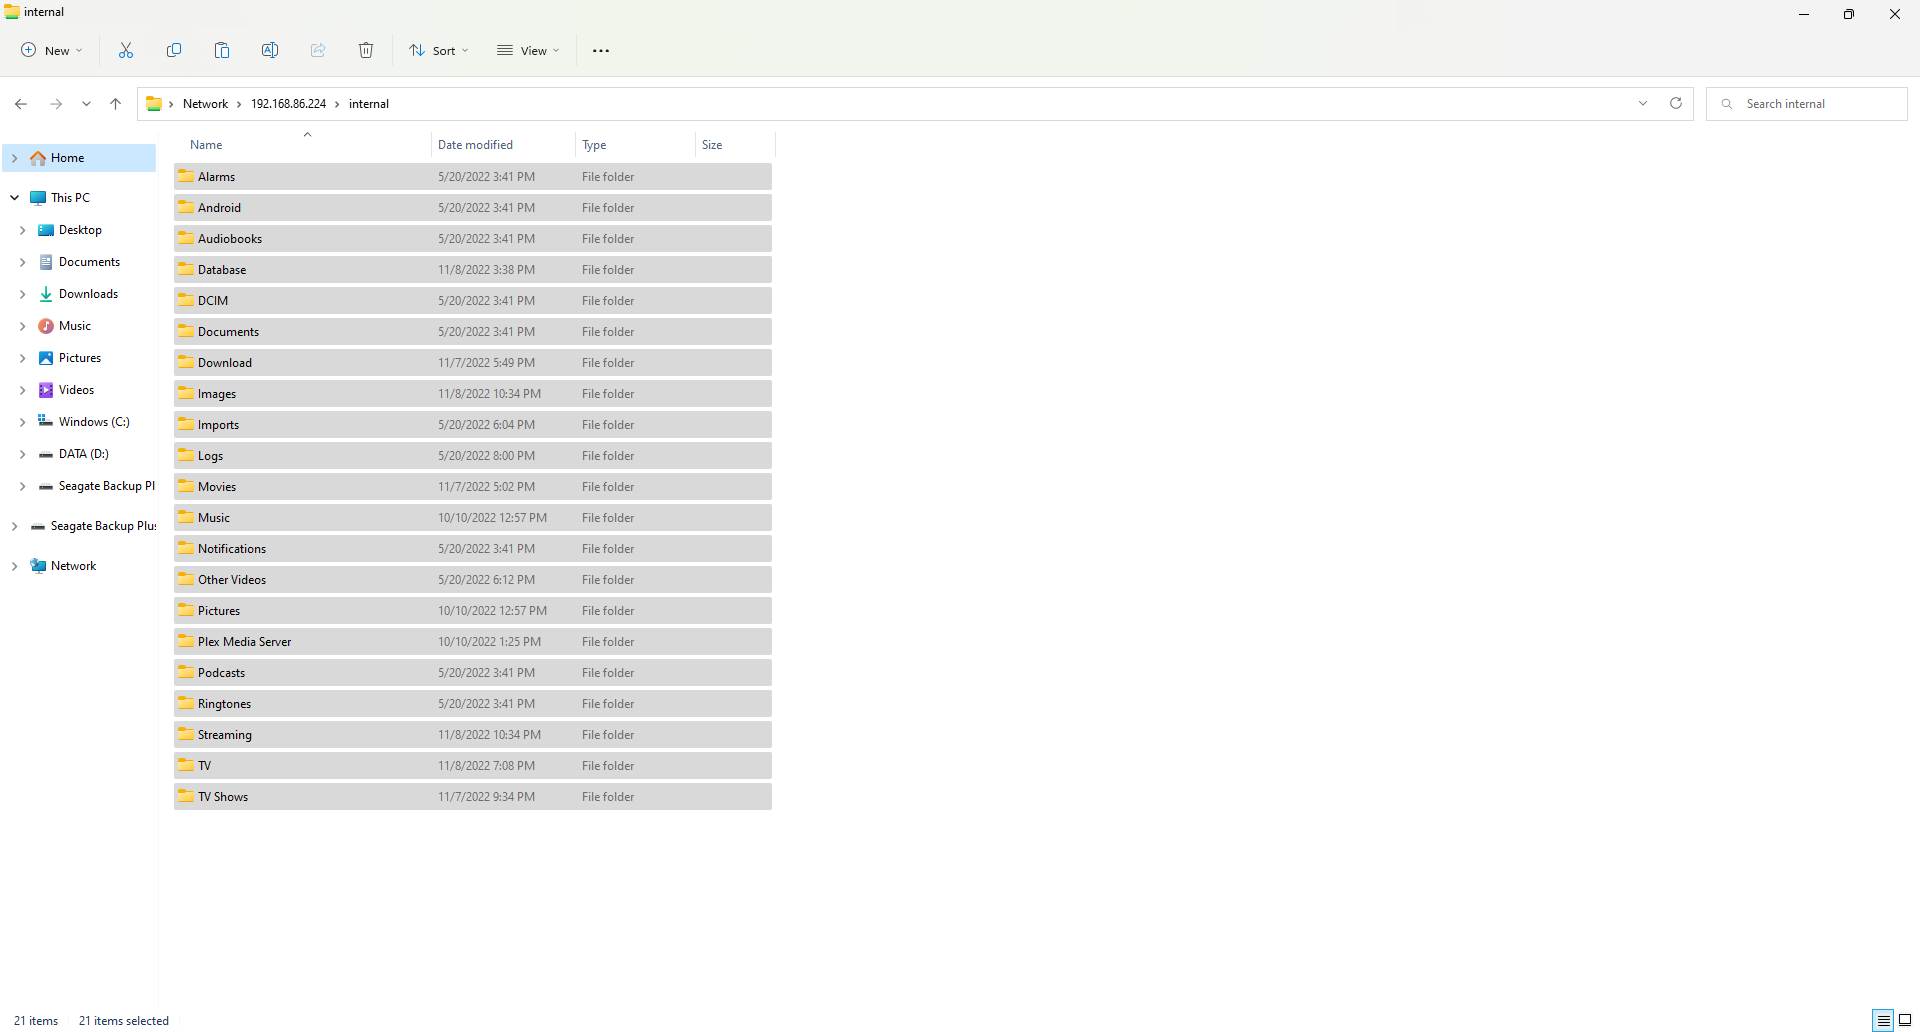
Task: Go up one folder level arrow
Action: [116, 104]
